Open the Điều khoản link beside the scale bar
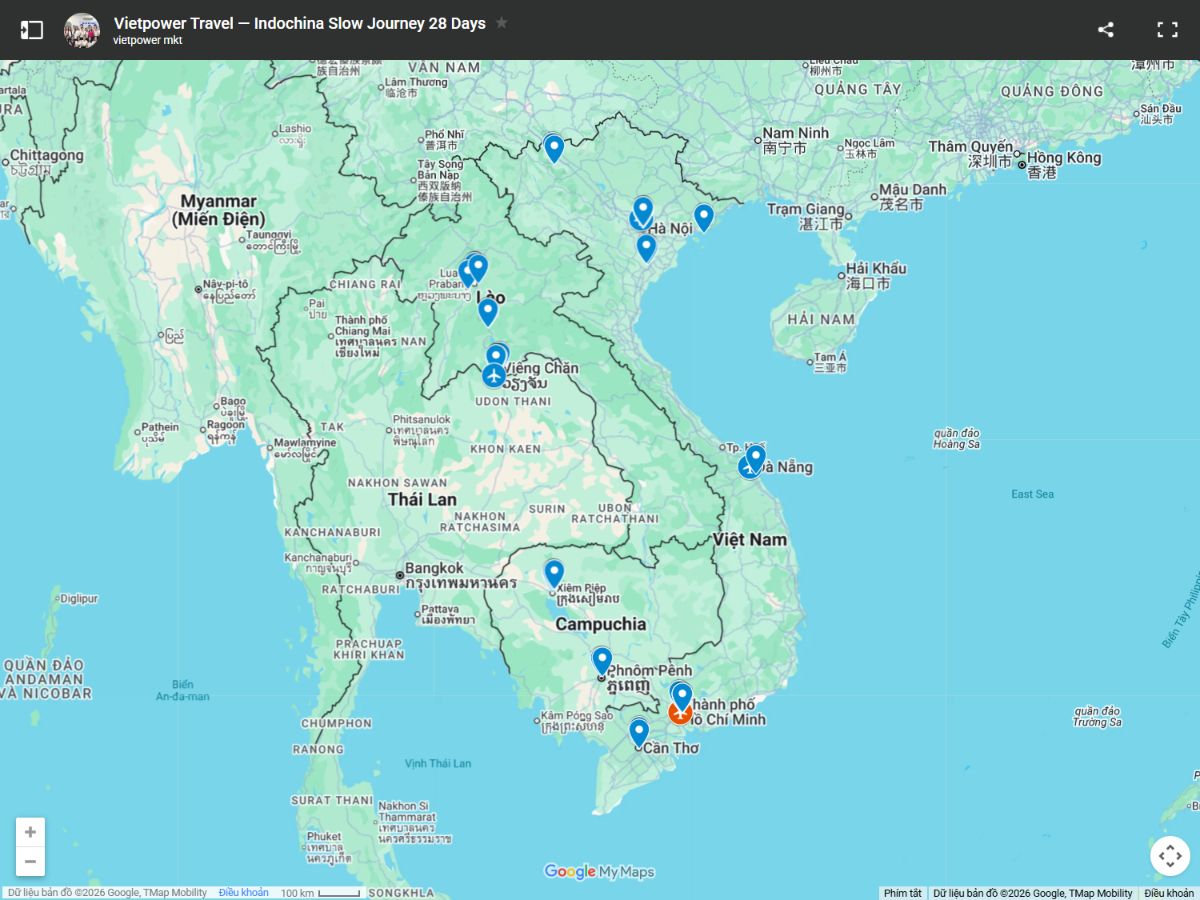Image resolution: width=1200 pixels, height=900 pixels. point(244,893)
